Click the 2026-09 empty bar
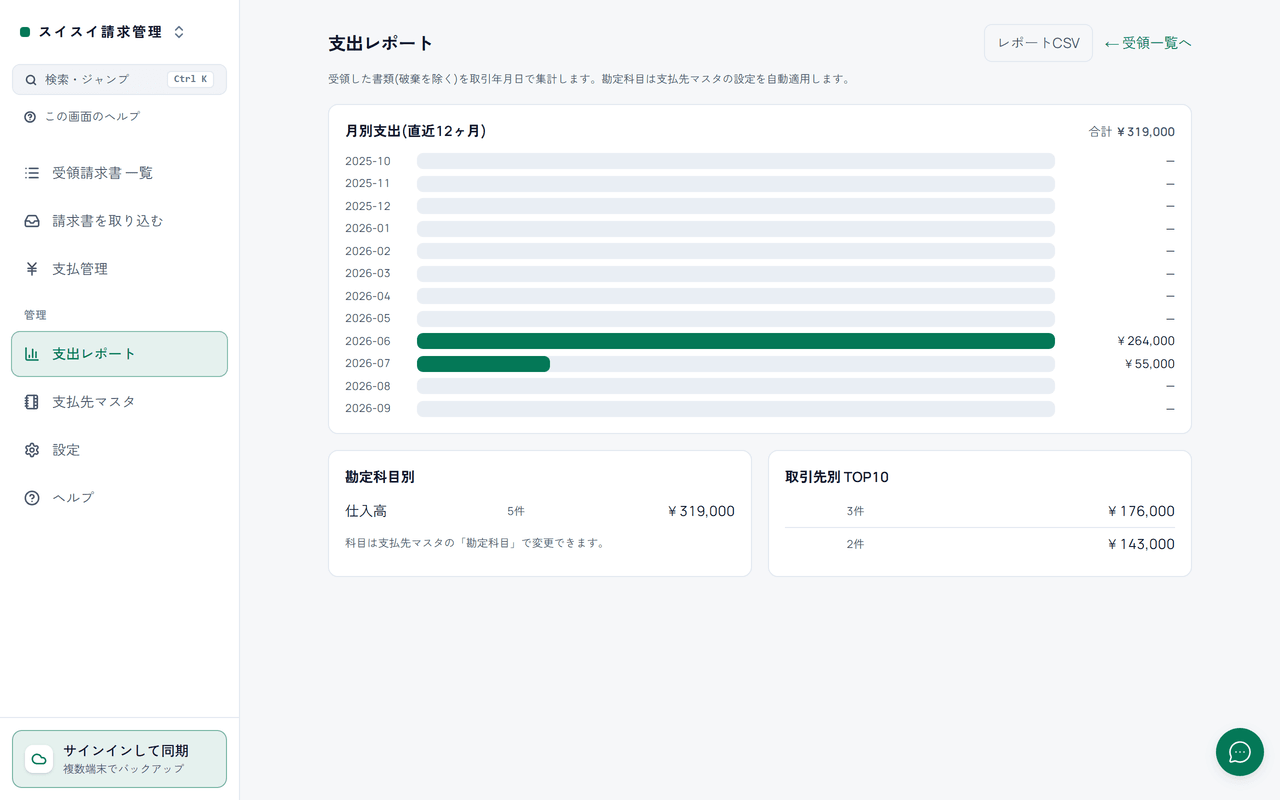Viewport: 1280px width, 800px height. 736,409
